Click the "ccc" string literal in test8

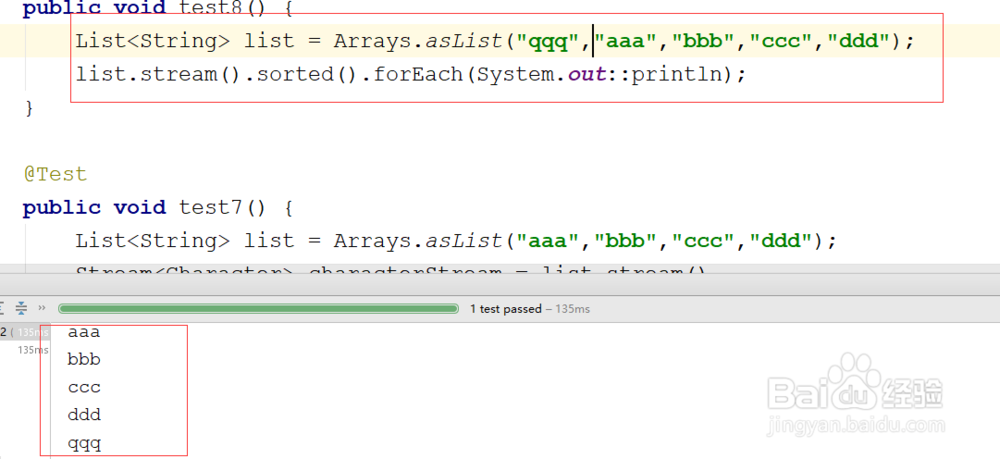pyautogui.click(x=780, y=41)
